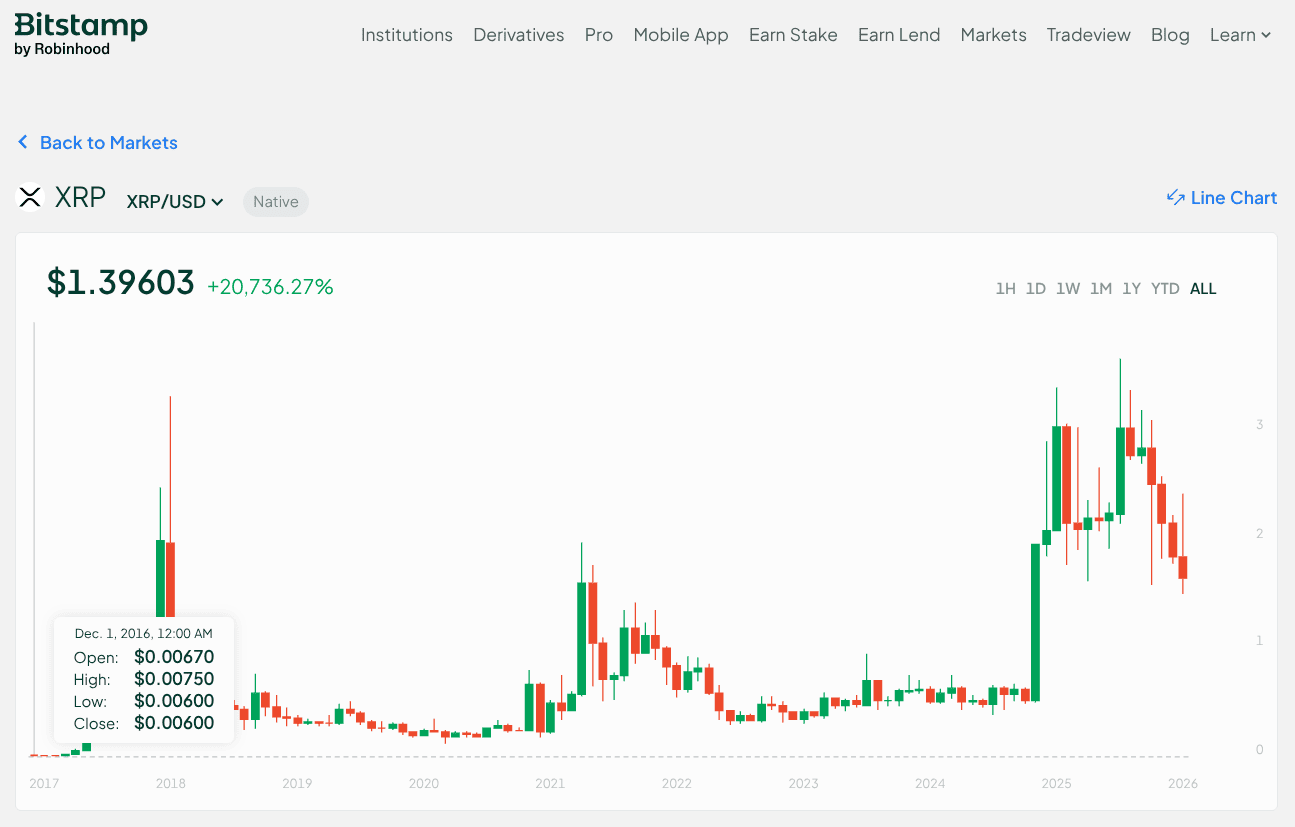Click the 2023 x-axis label
The width and height of the screenshot is (1295, 827).
(x=803, y=783)
